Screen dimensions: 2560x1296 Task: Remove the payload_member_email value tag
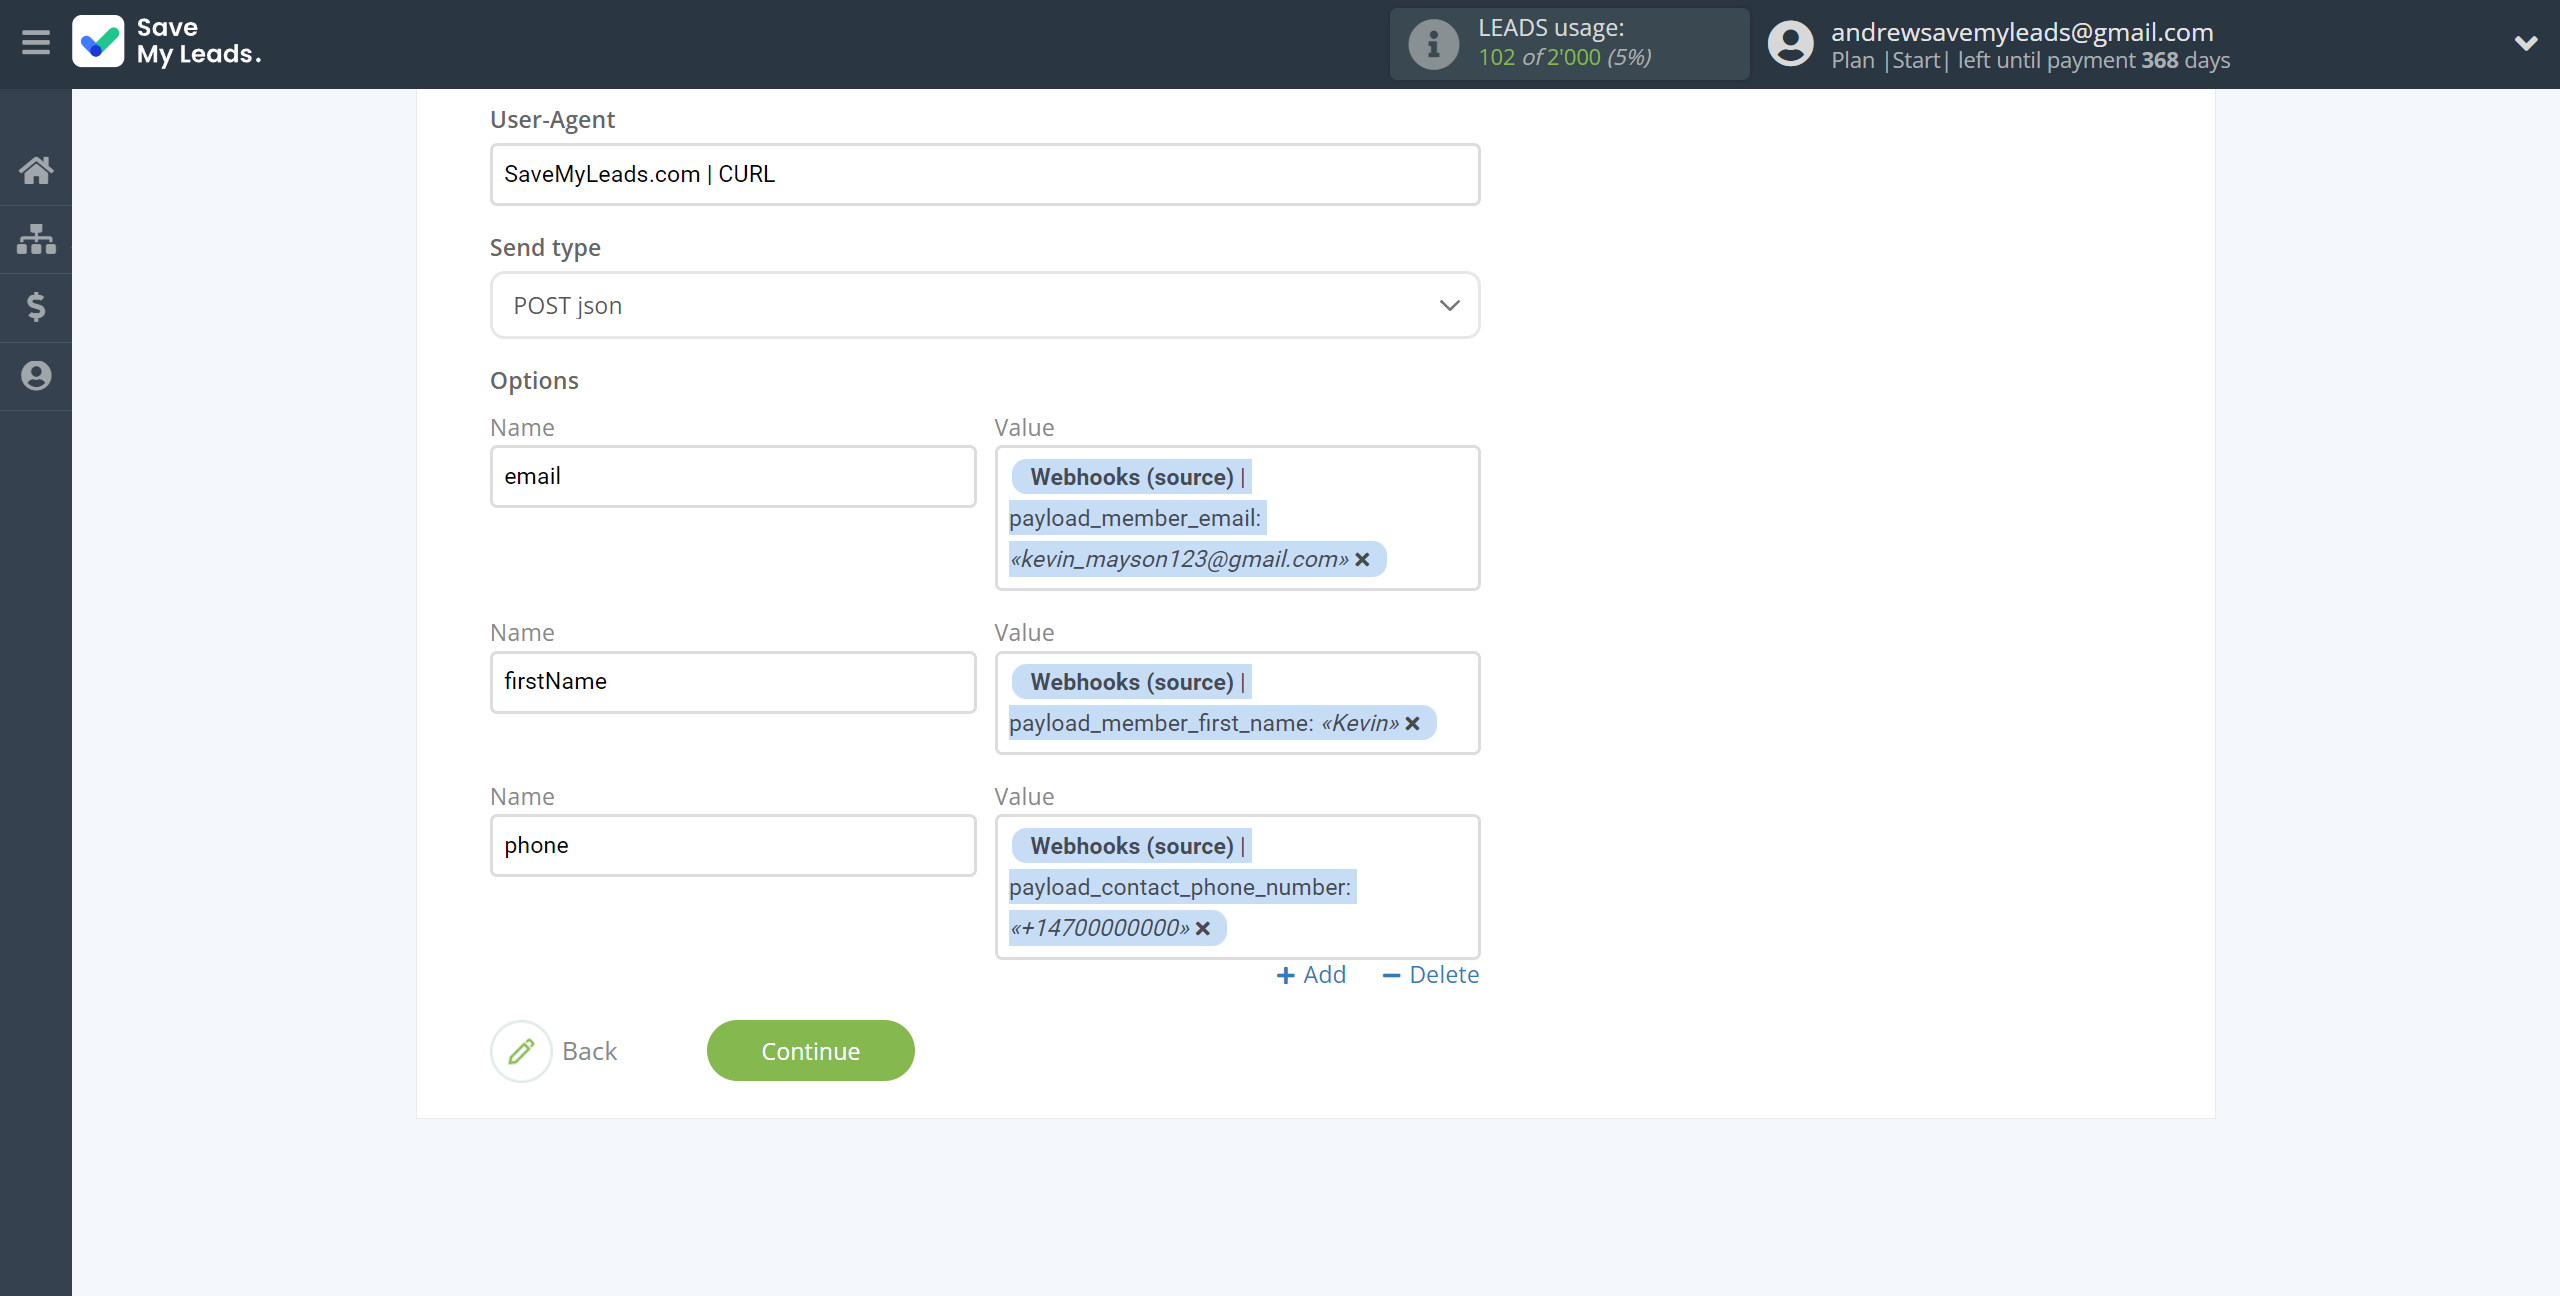[1362, 560]
